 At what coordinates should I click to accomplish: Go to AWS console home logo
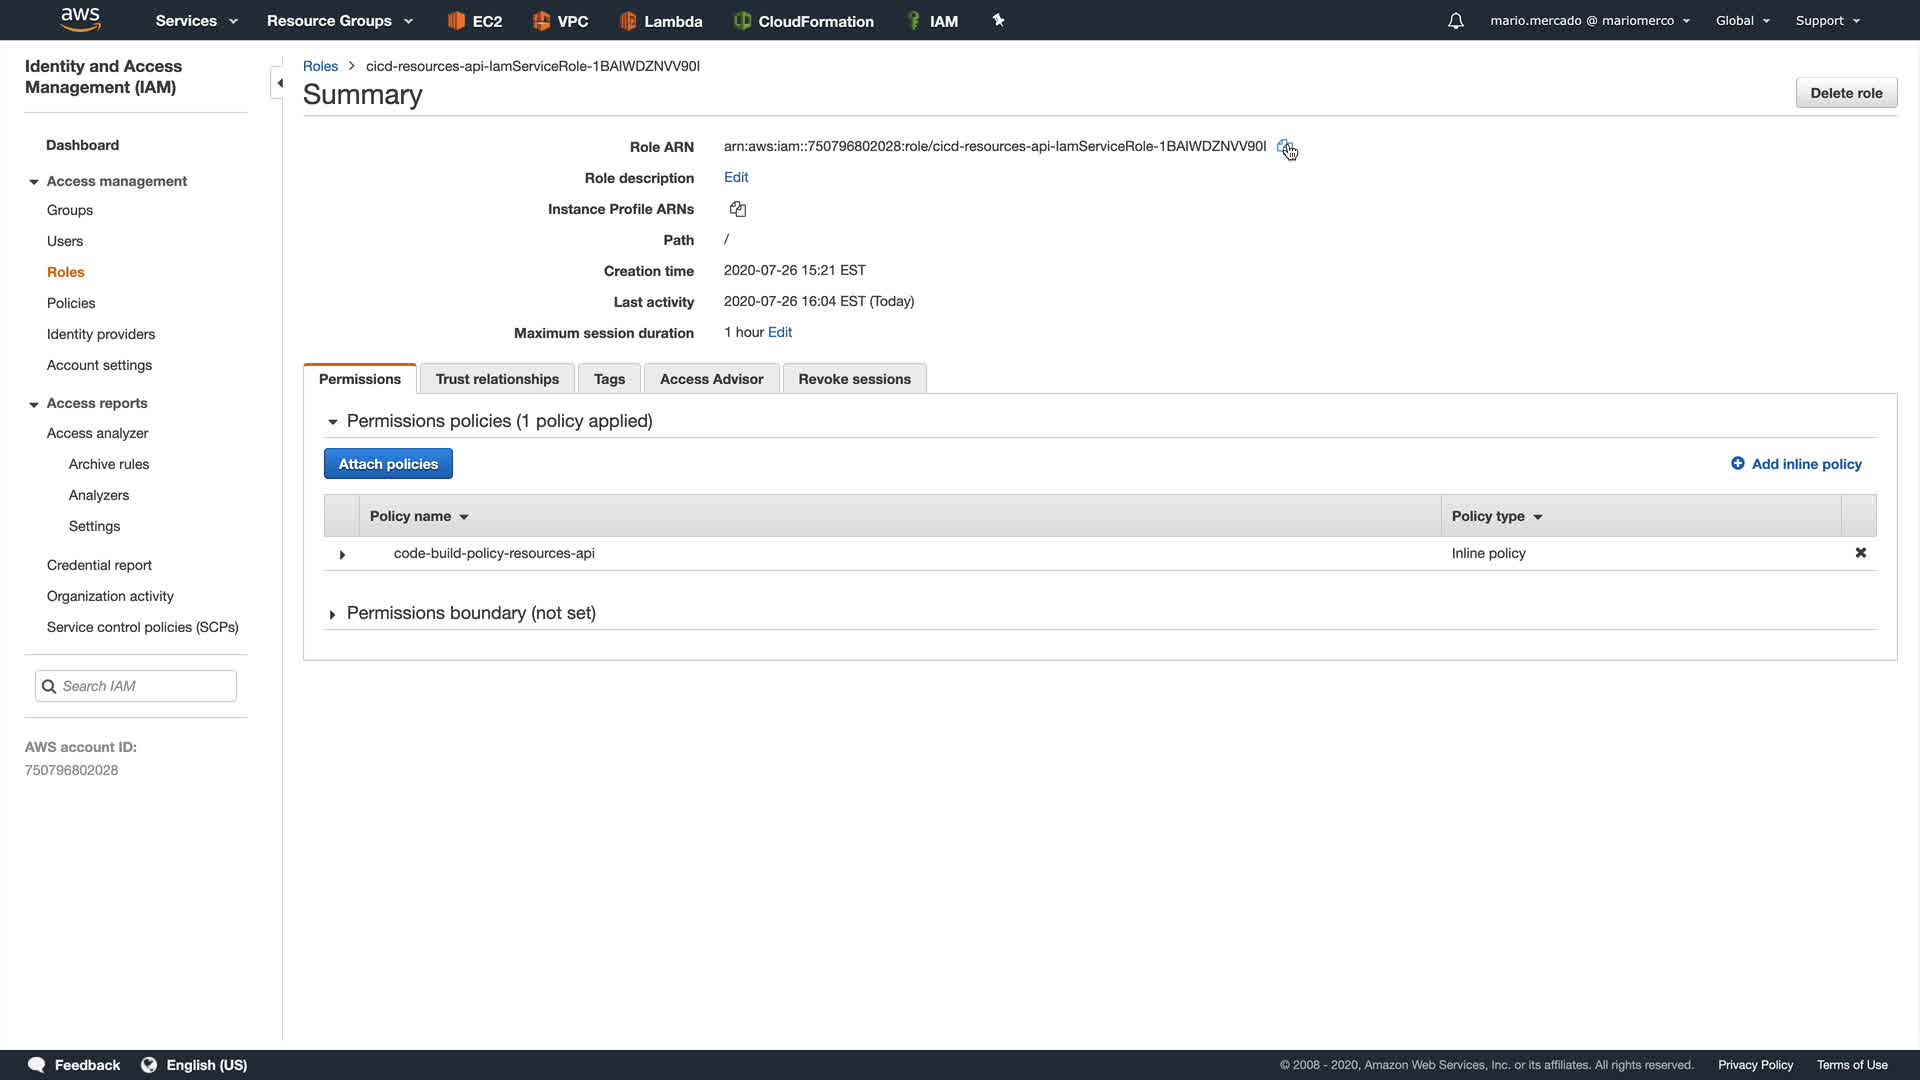pyautogui.click(x=80, y=19)
